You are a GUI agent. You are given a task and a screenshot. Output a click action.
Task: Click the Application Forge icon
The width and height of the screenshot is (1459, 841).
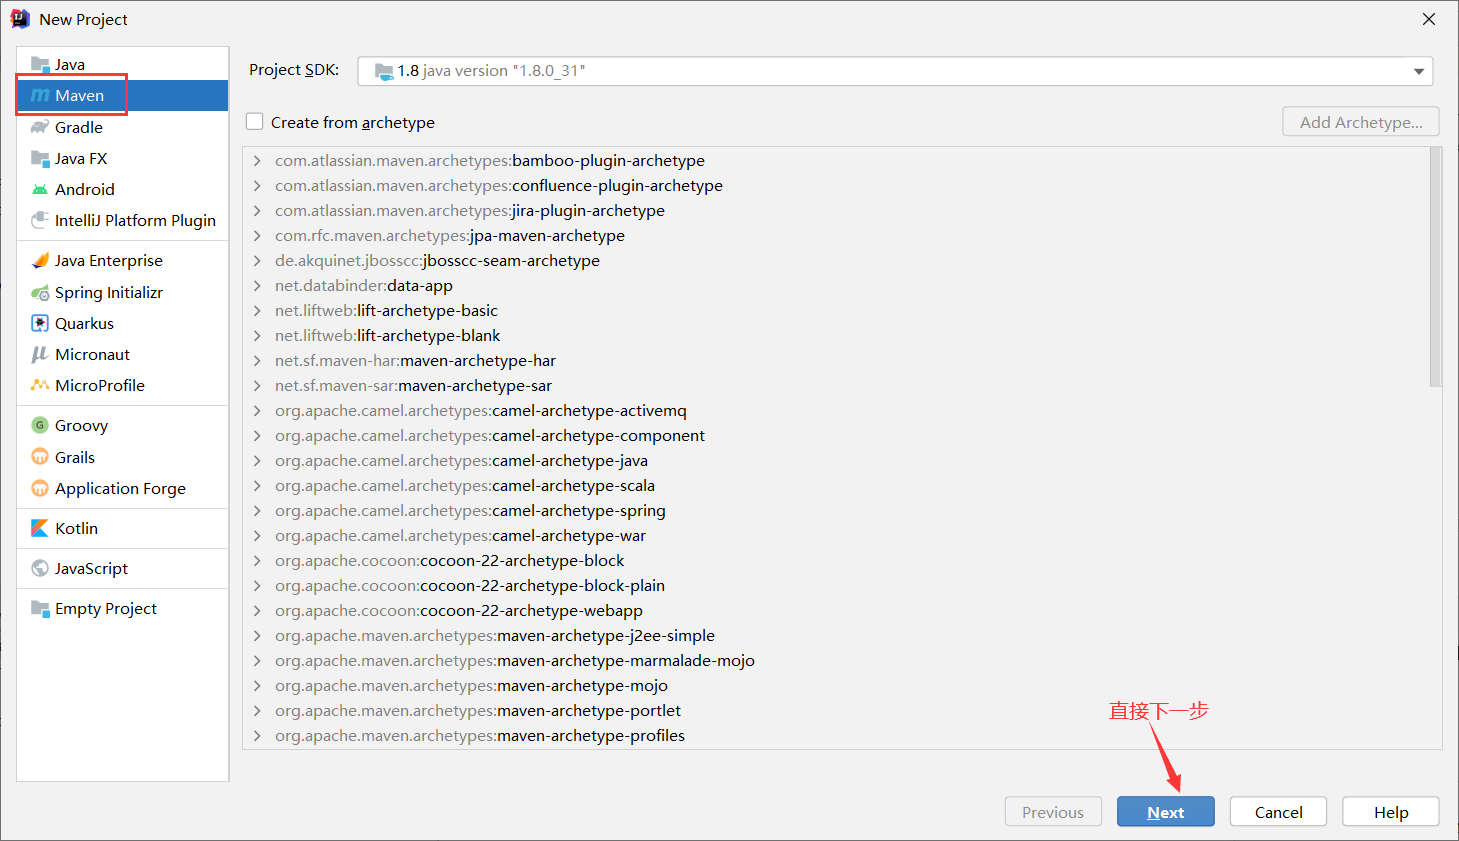click(40, 488)
